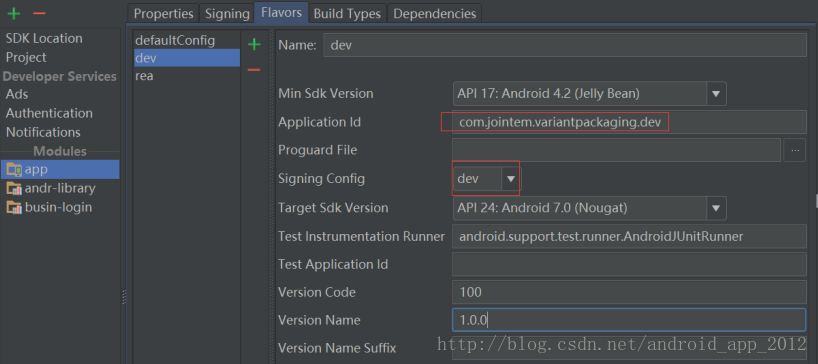Select Project in the sidebar
Screen dimensions: 818x364
[x=26, y=57]
